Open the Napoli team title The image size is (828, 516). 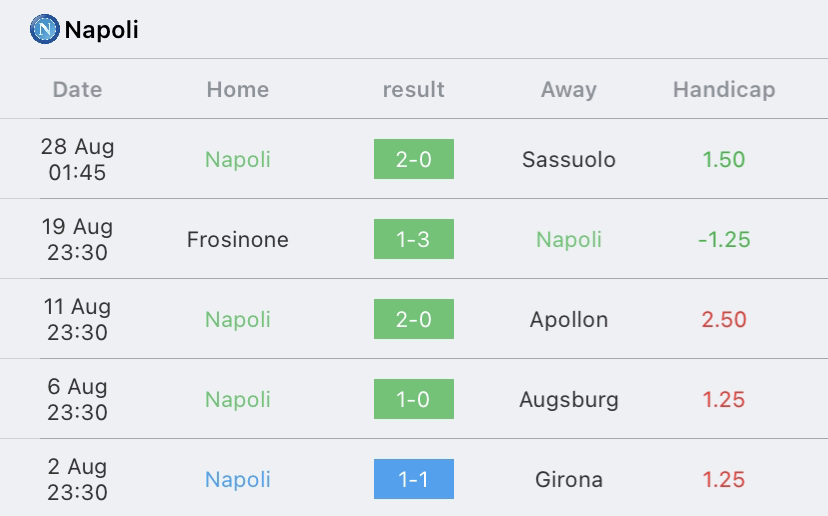pos(101,30)
